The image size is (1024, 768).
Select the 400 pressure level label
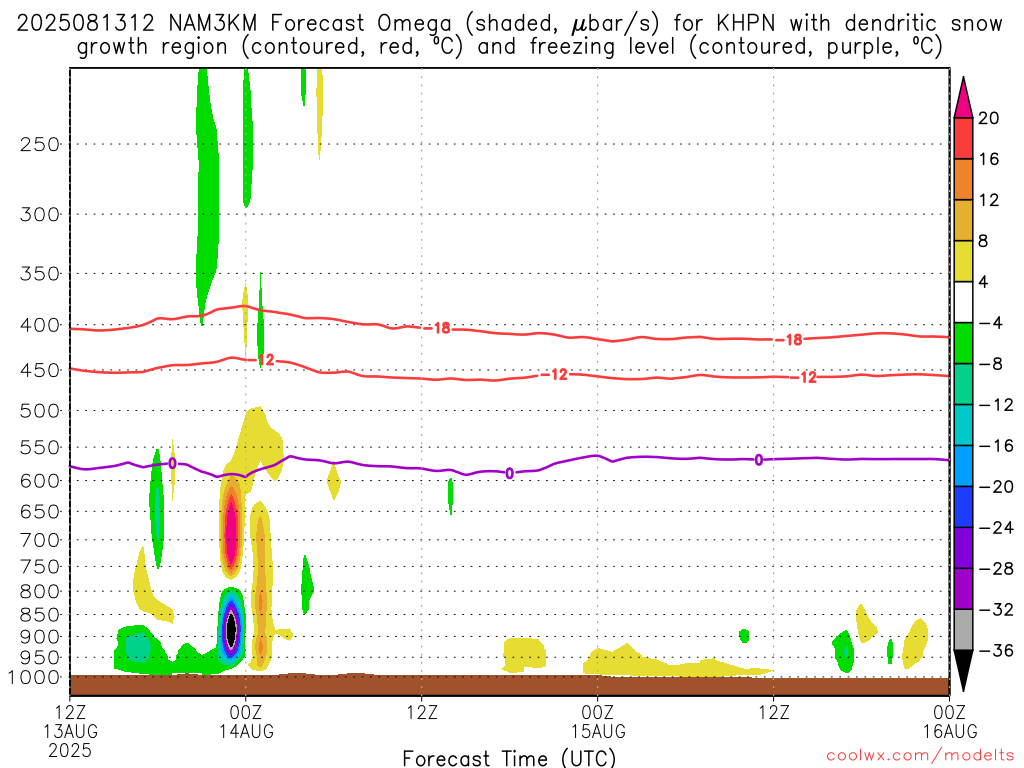pos(40,325)
